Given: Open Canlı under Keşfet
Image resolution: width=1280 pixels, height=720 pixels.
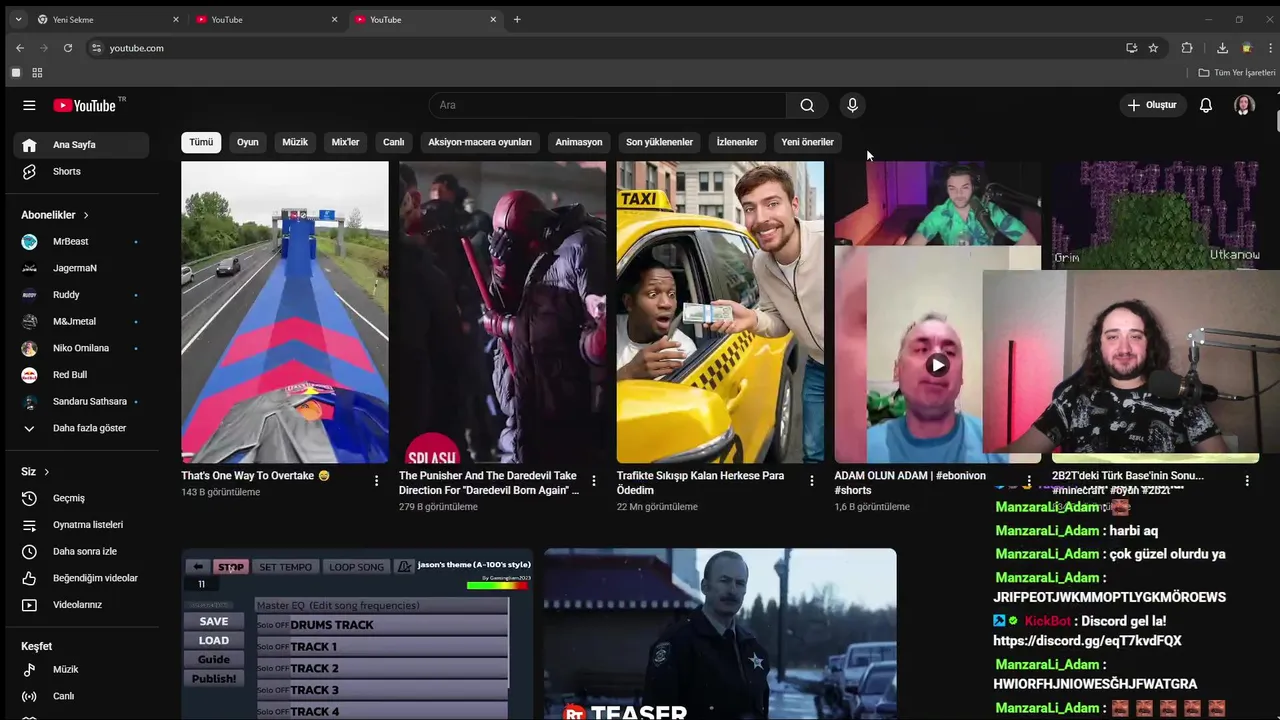Looking at the screenshot, I should pyautogui.click(x=81, y=696).
